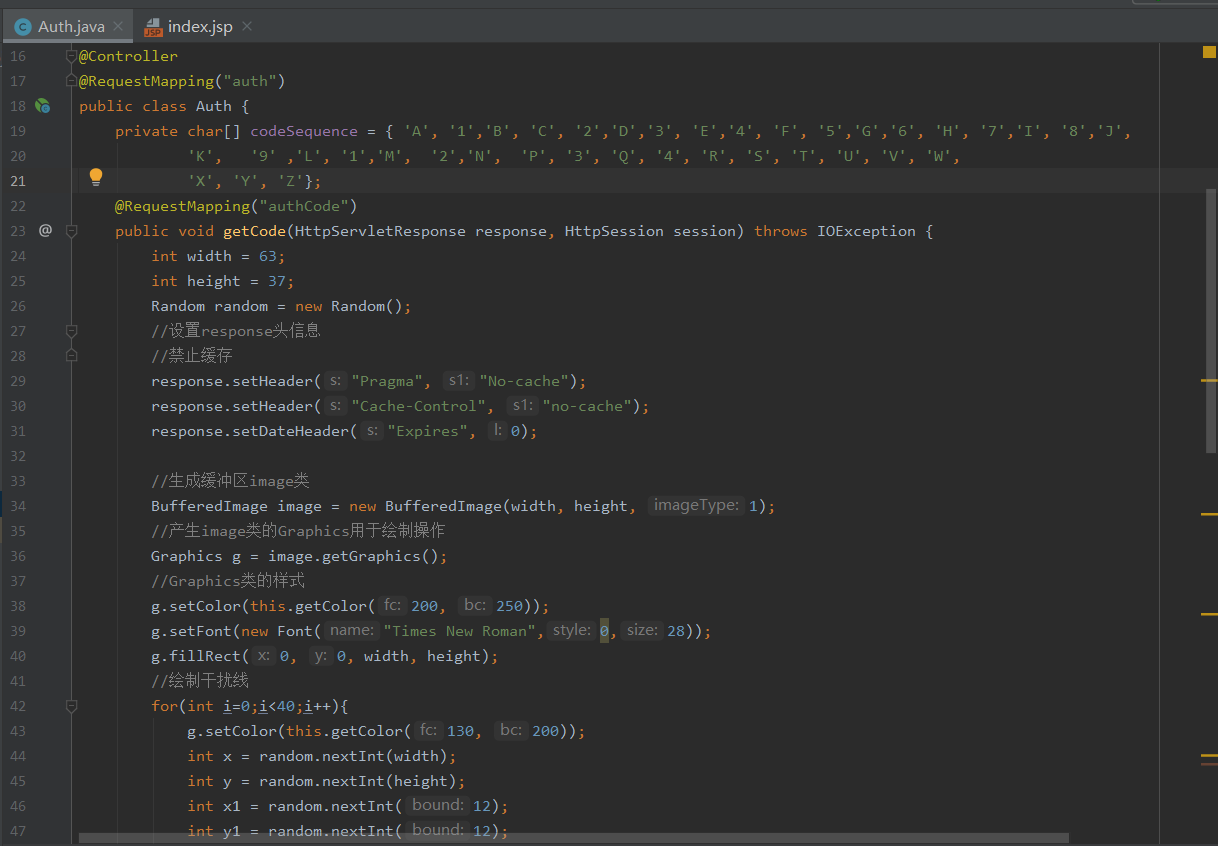
Task: Close the index.jsp tab
Action: click(x=247, y=27)
